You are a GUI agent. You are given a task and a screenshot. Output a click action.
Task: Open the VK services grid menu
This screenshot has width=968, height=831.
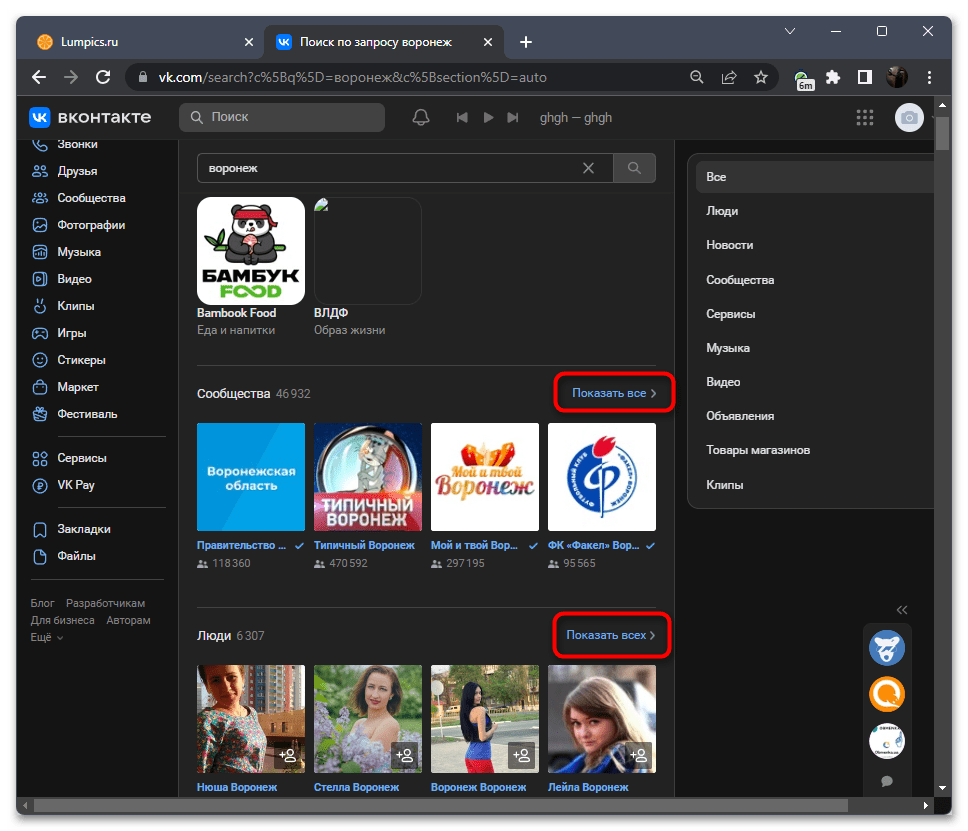point(865,117)
